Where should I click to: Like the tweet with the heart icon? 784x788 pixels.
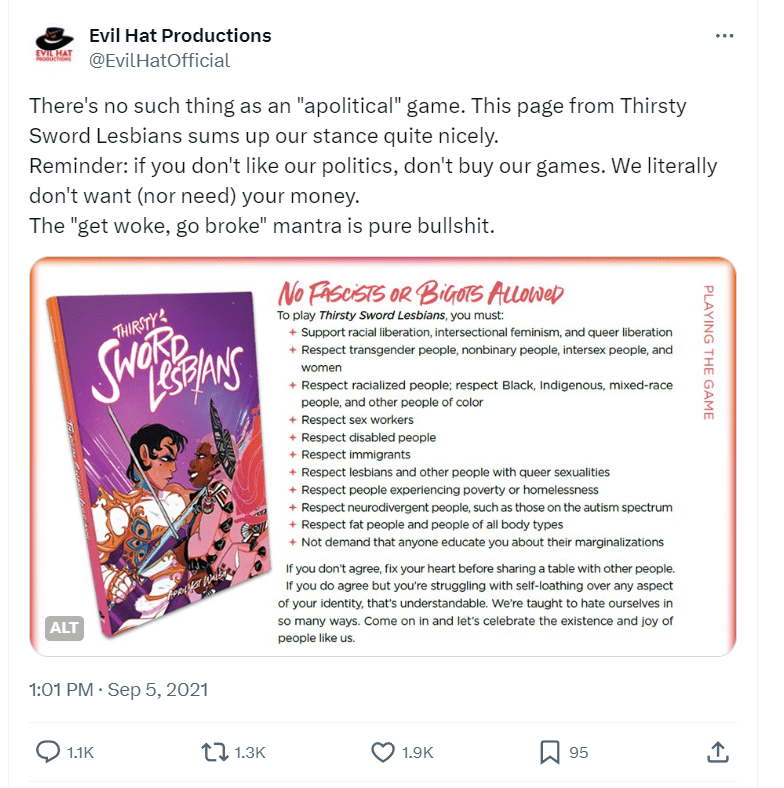click(383, 752)
